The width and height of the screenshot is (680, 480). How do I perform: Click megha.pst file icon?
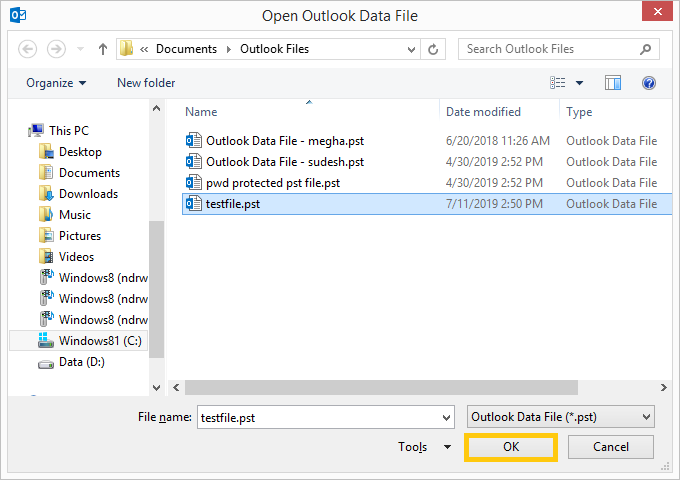point(193,140)
